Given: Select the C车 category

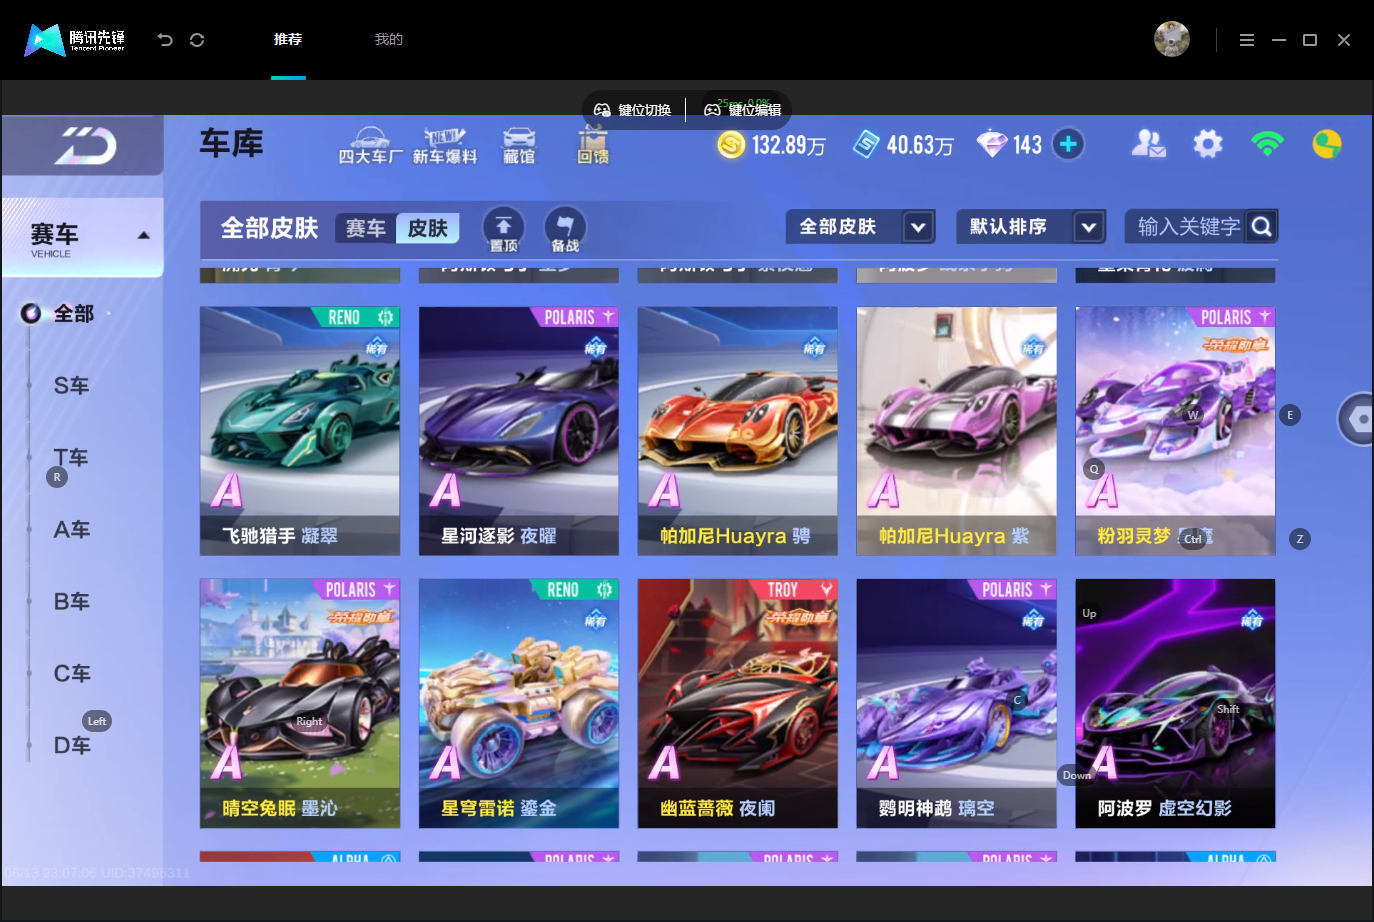Looking at the screenshot, I should coord(72,674).
